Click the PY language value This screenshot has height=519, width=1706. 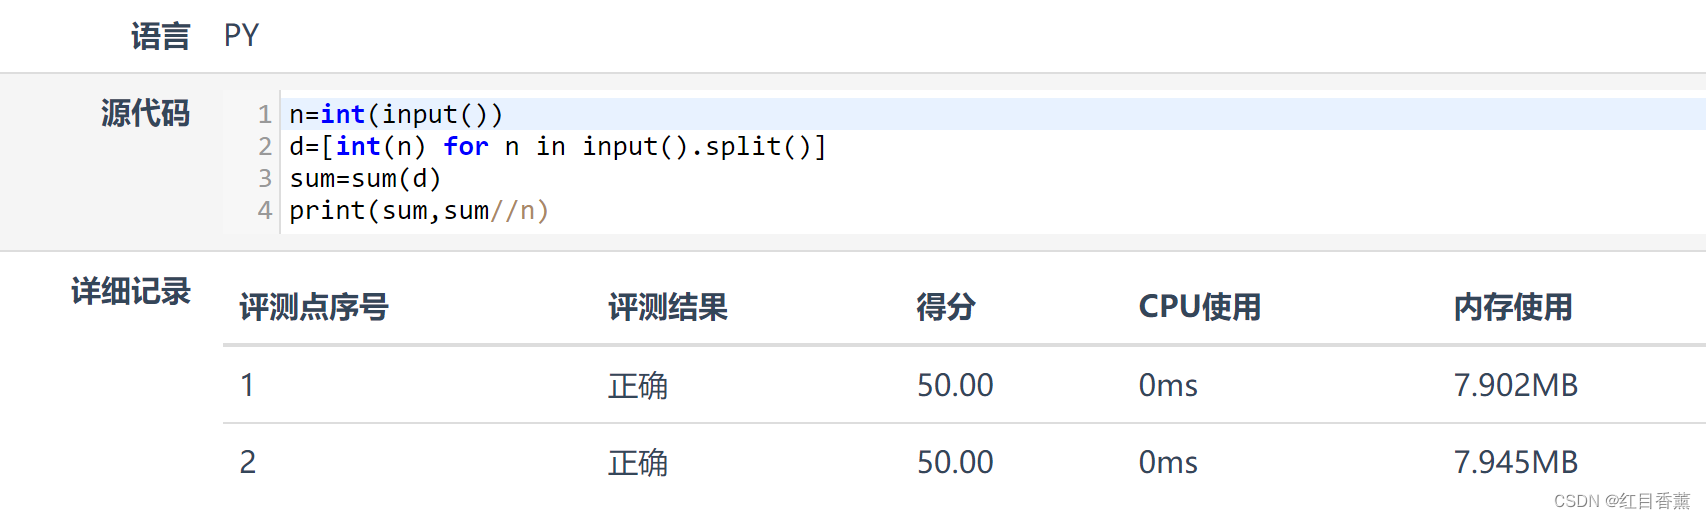tap(241, 36)
